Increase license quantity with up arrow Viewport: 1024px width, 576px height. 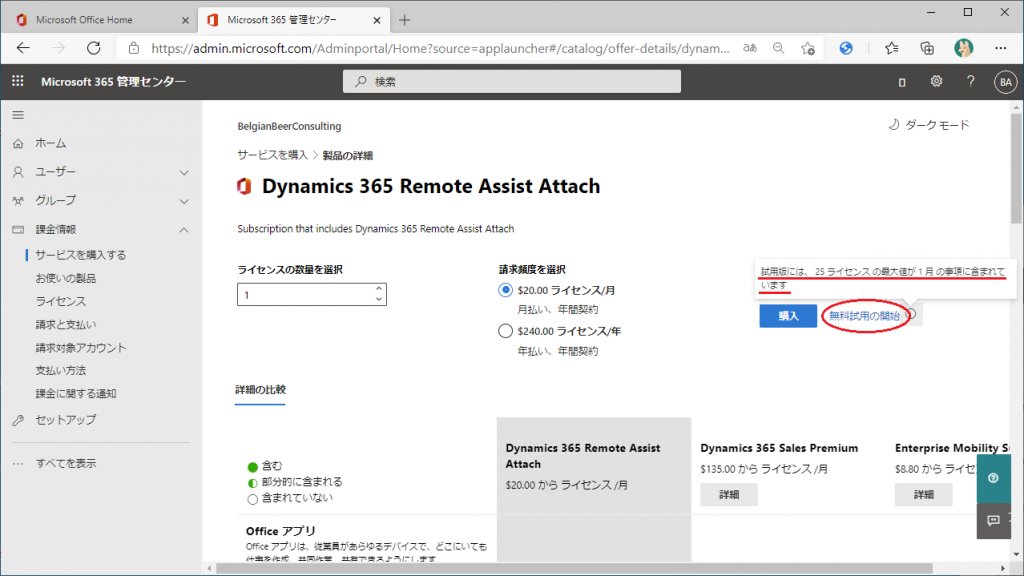coord(379,289)
